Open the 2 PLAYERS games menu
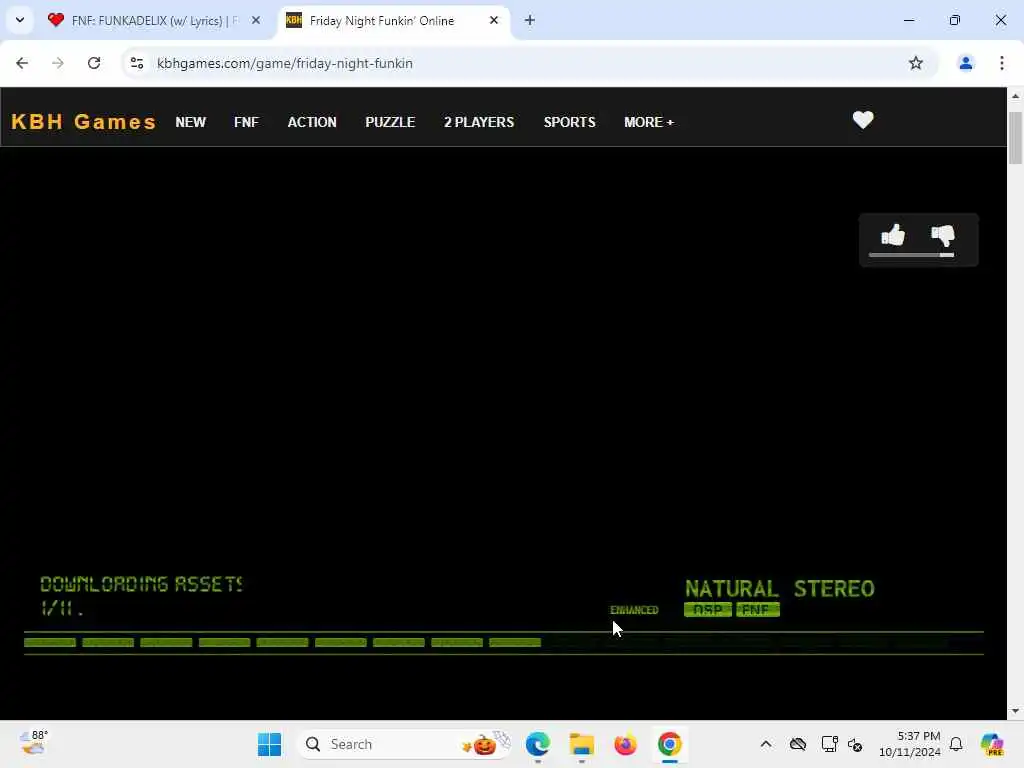This screenshot has height=768, width=1024. (479, 122)
